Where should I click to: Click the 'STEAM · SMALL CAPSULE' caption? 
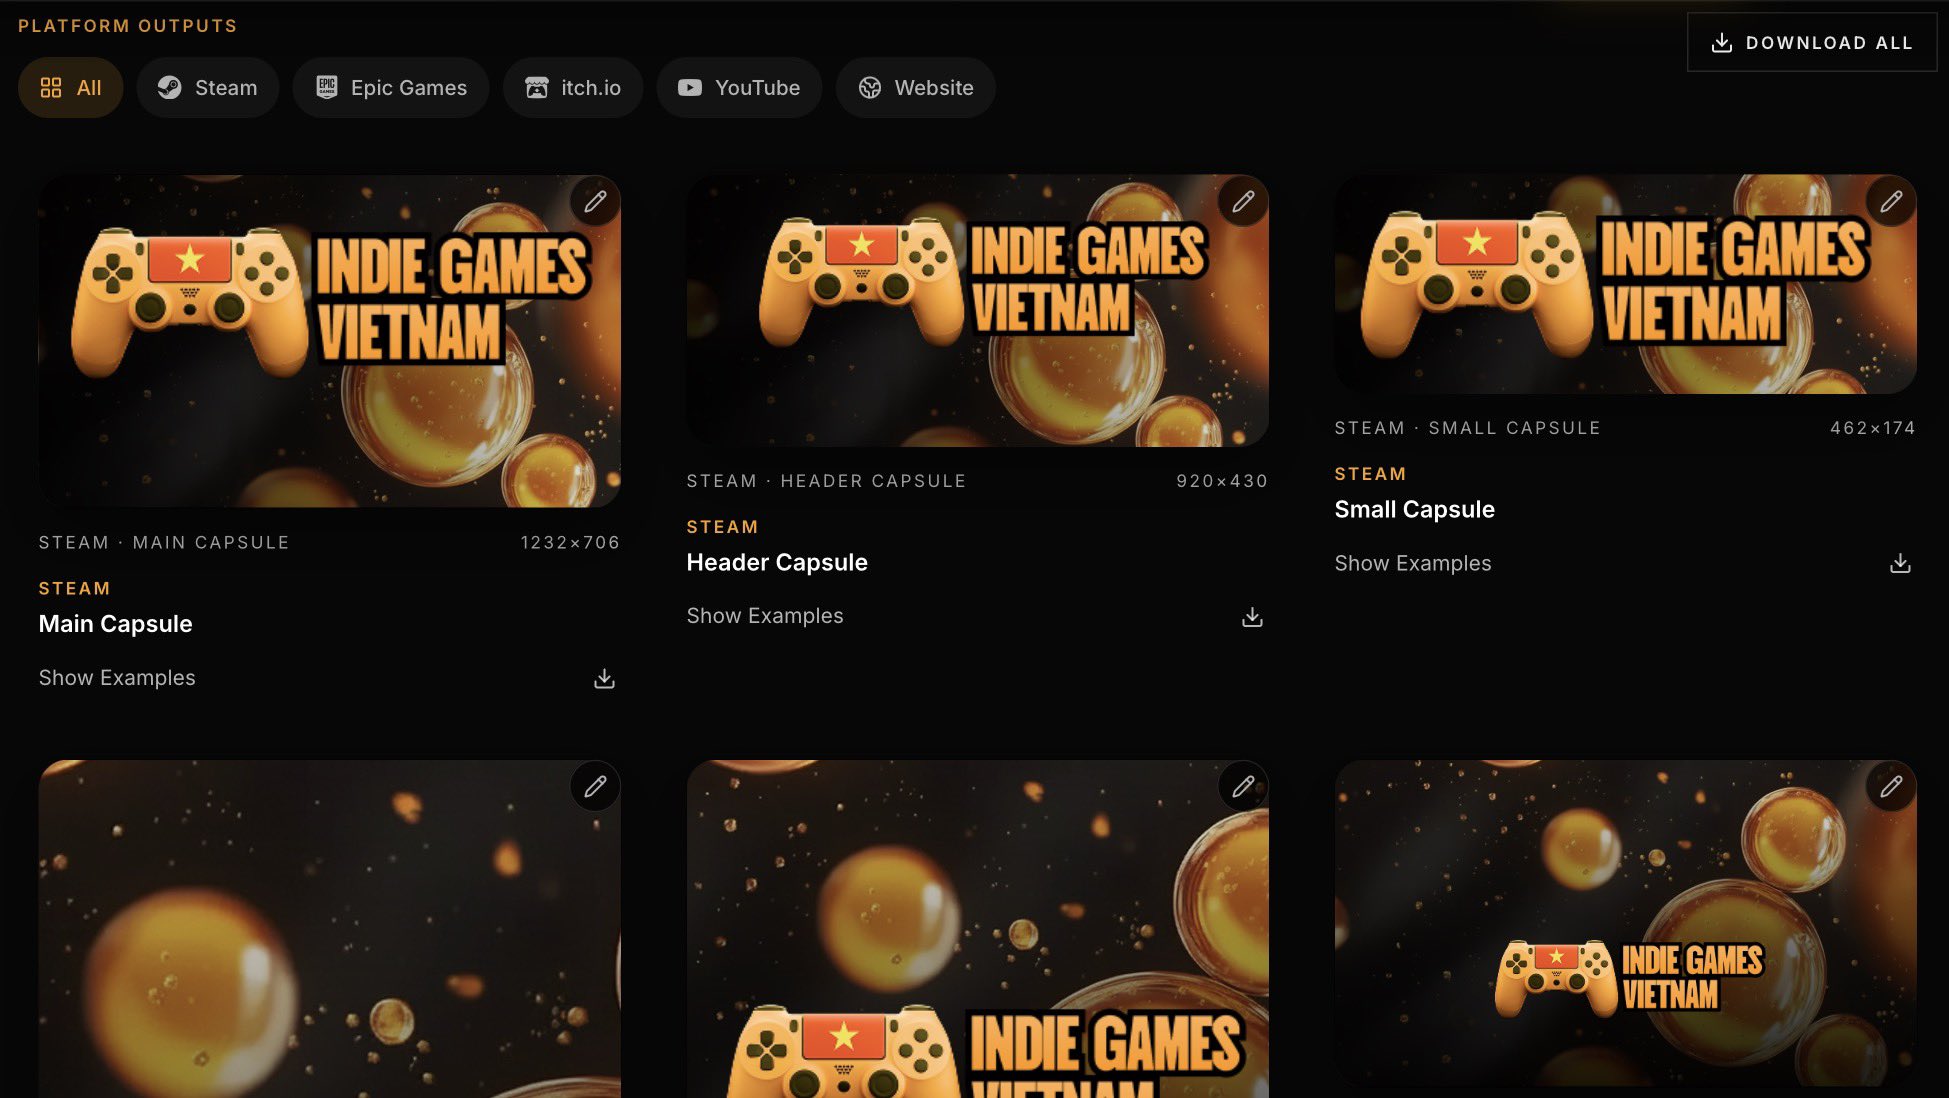tap(1467, 428)
